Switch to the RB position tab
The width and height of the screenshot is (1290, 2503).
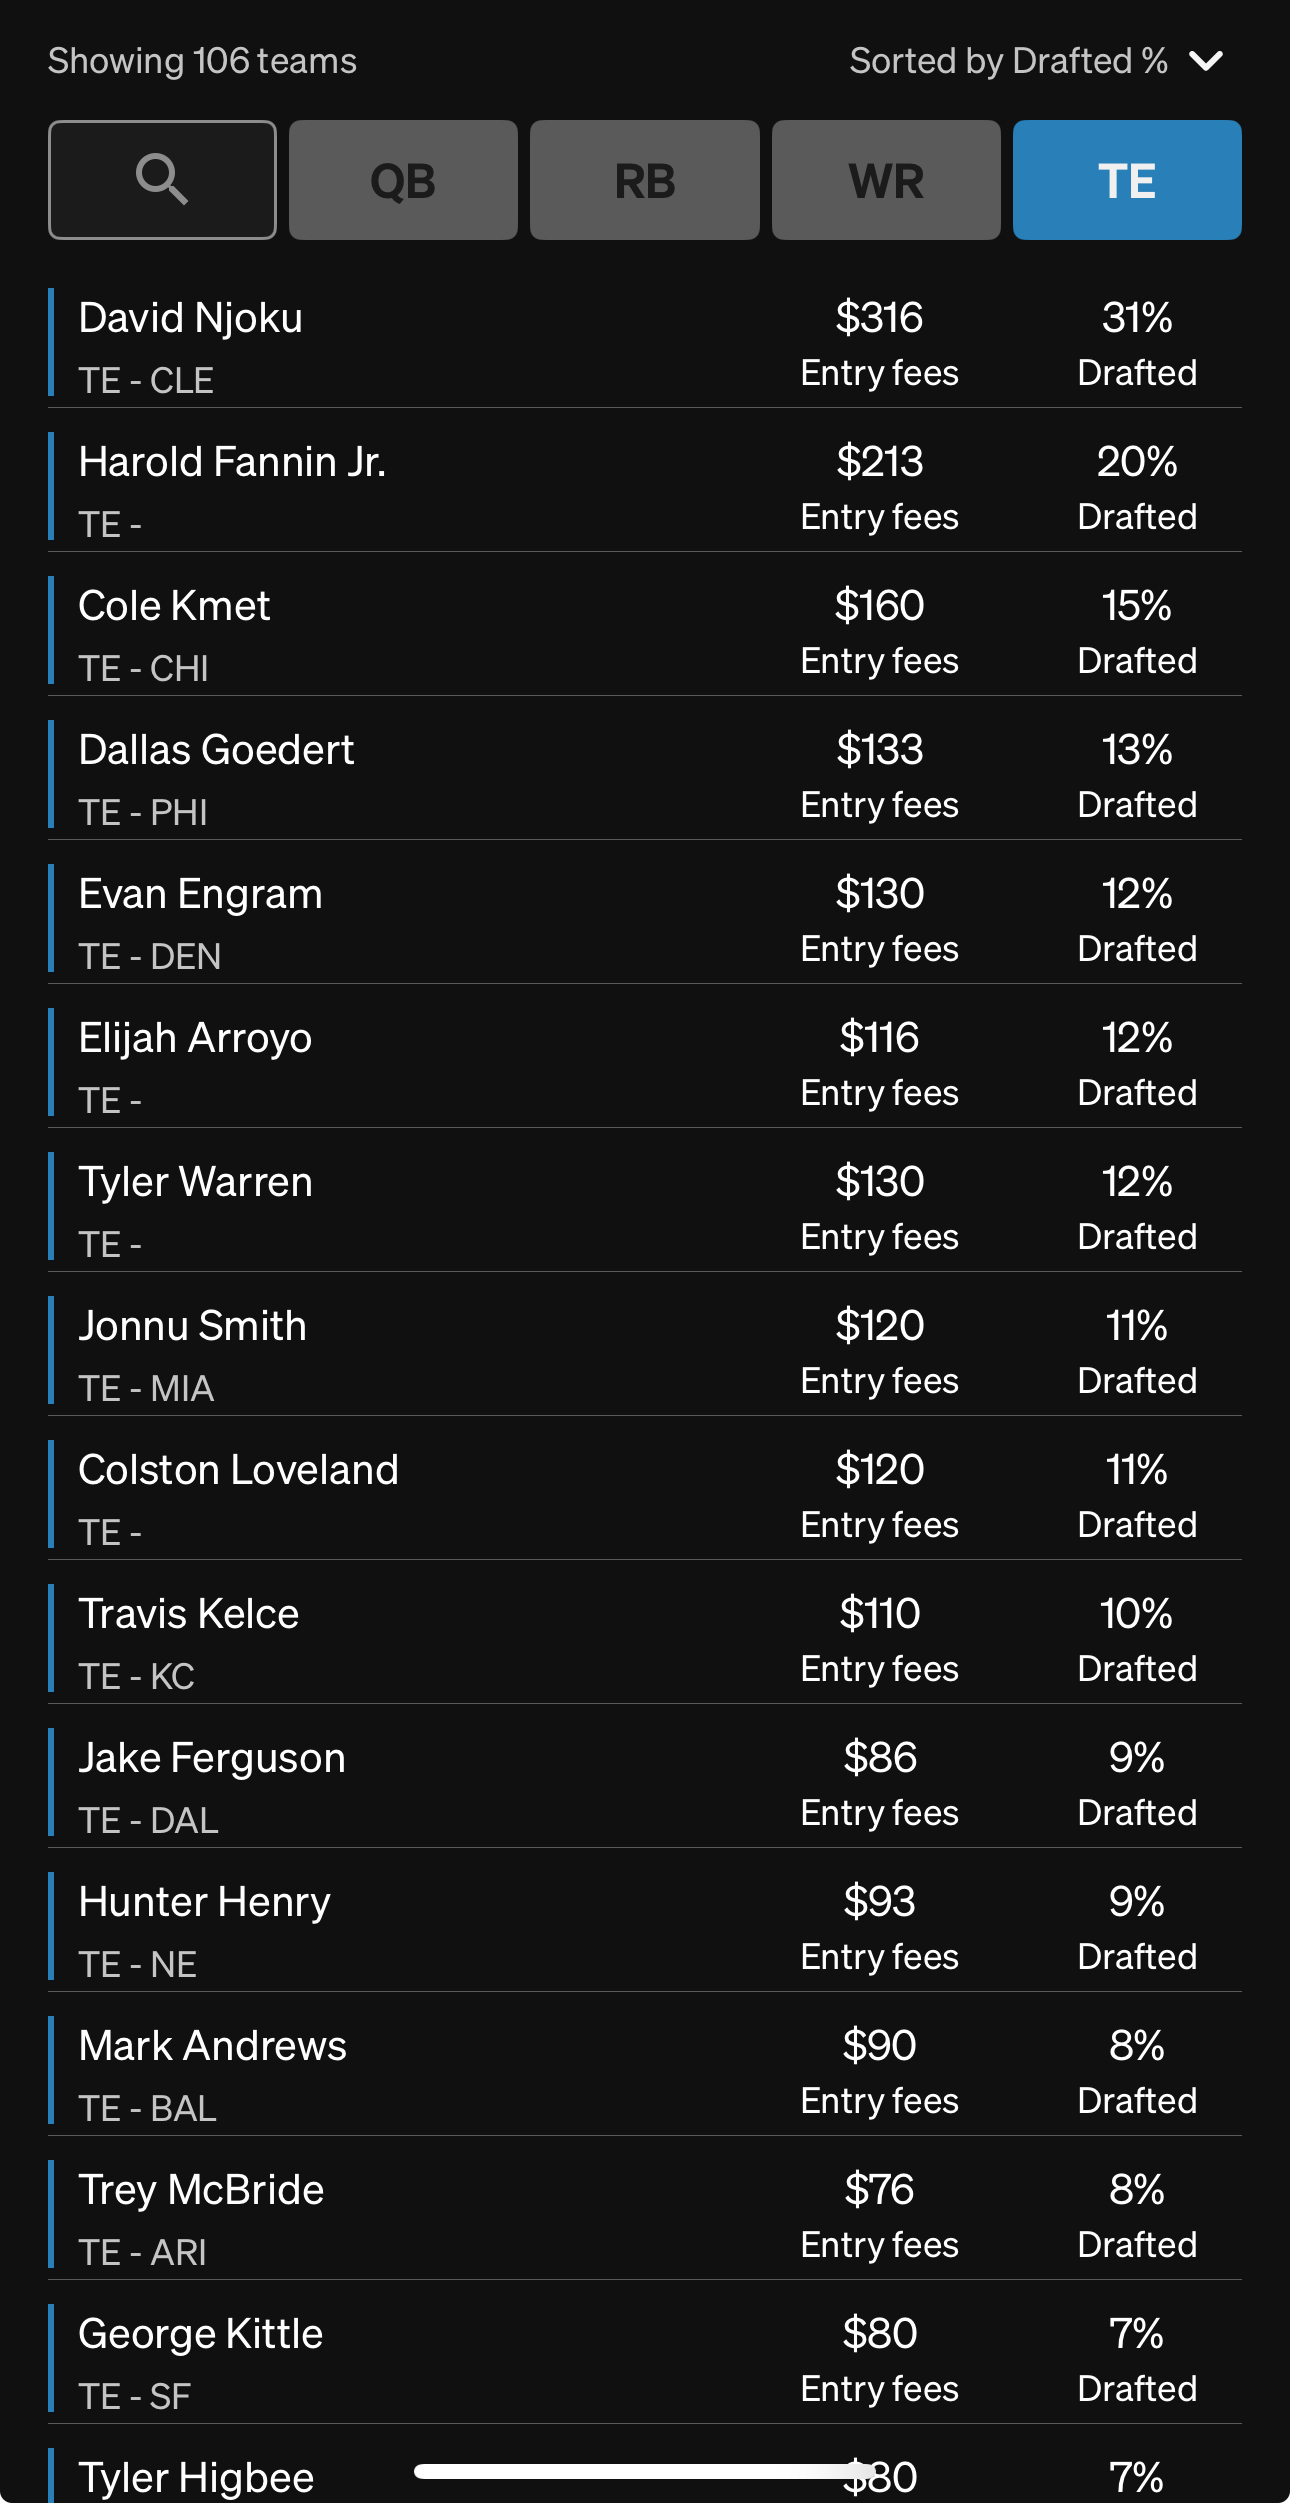click(x=644, y=180)
